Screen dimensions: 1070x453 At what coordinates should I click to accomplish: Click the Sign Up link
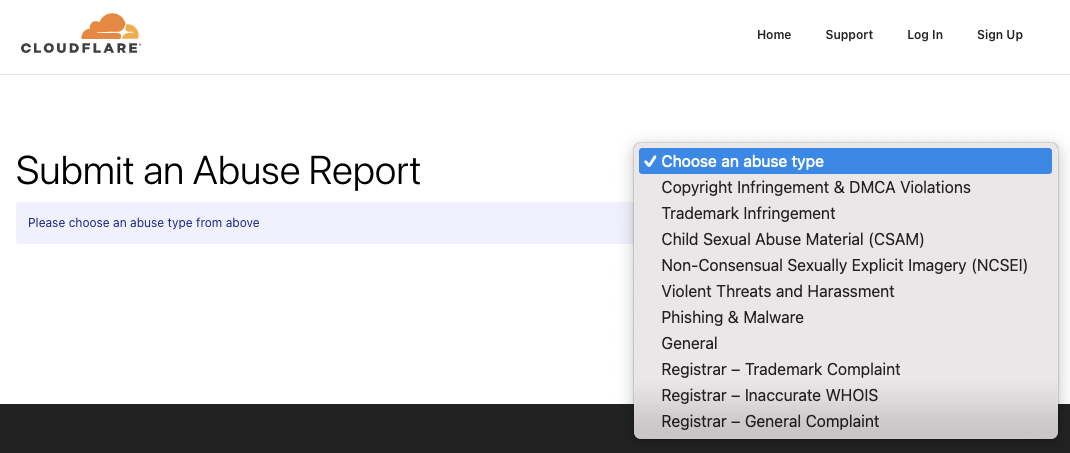tap(1000, 35)
